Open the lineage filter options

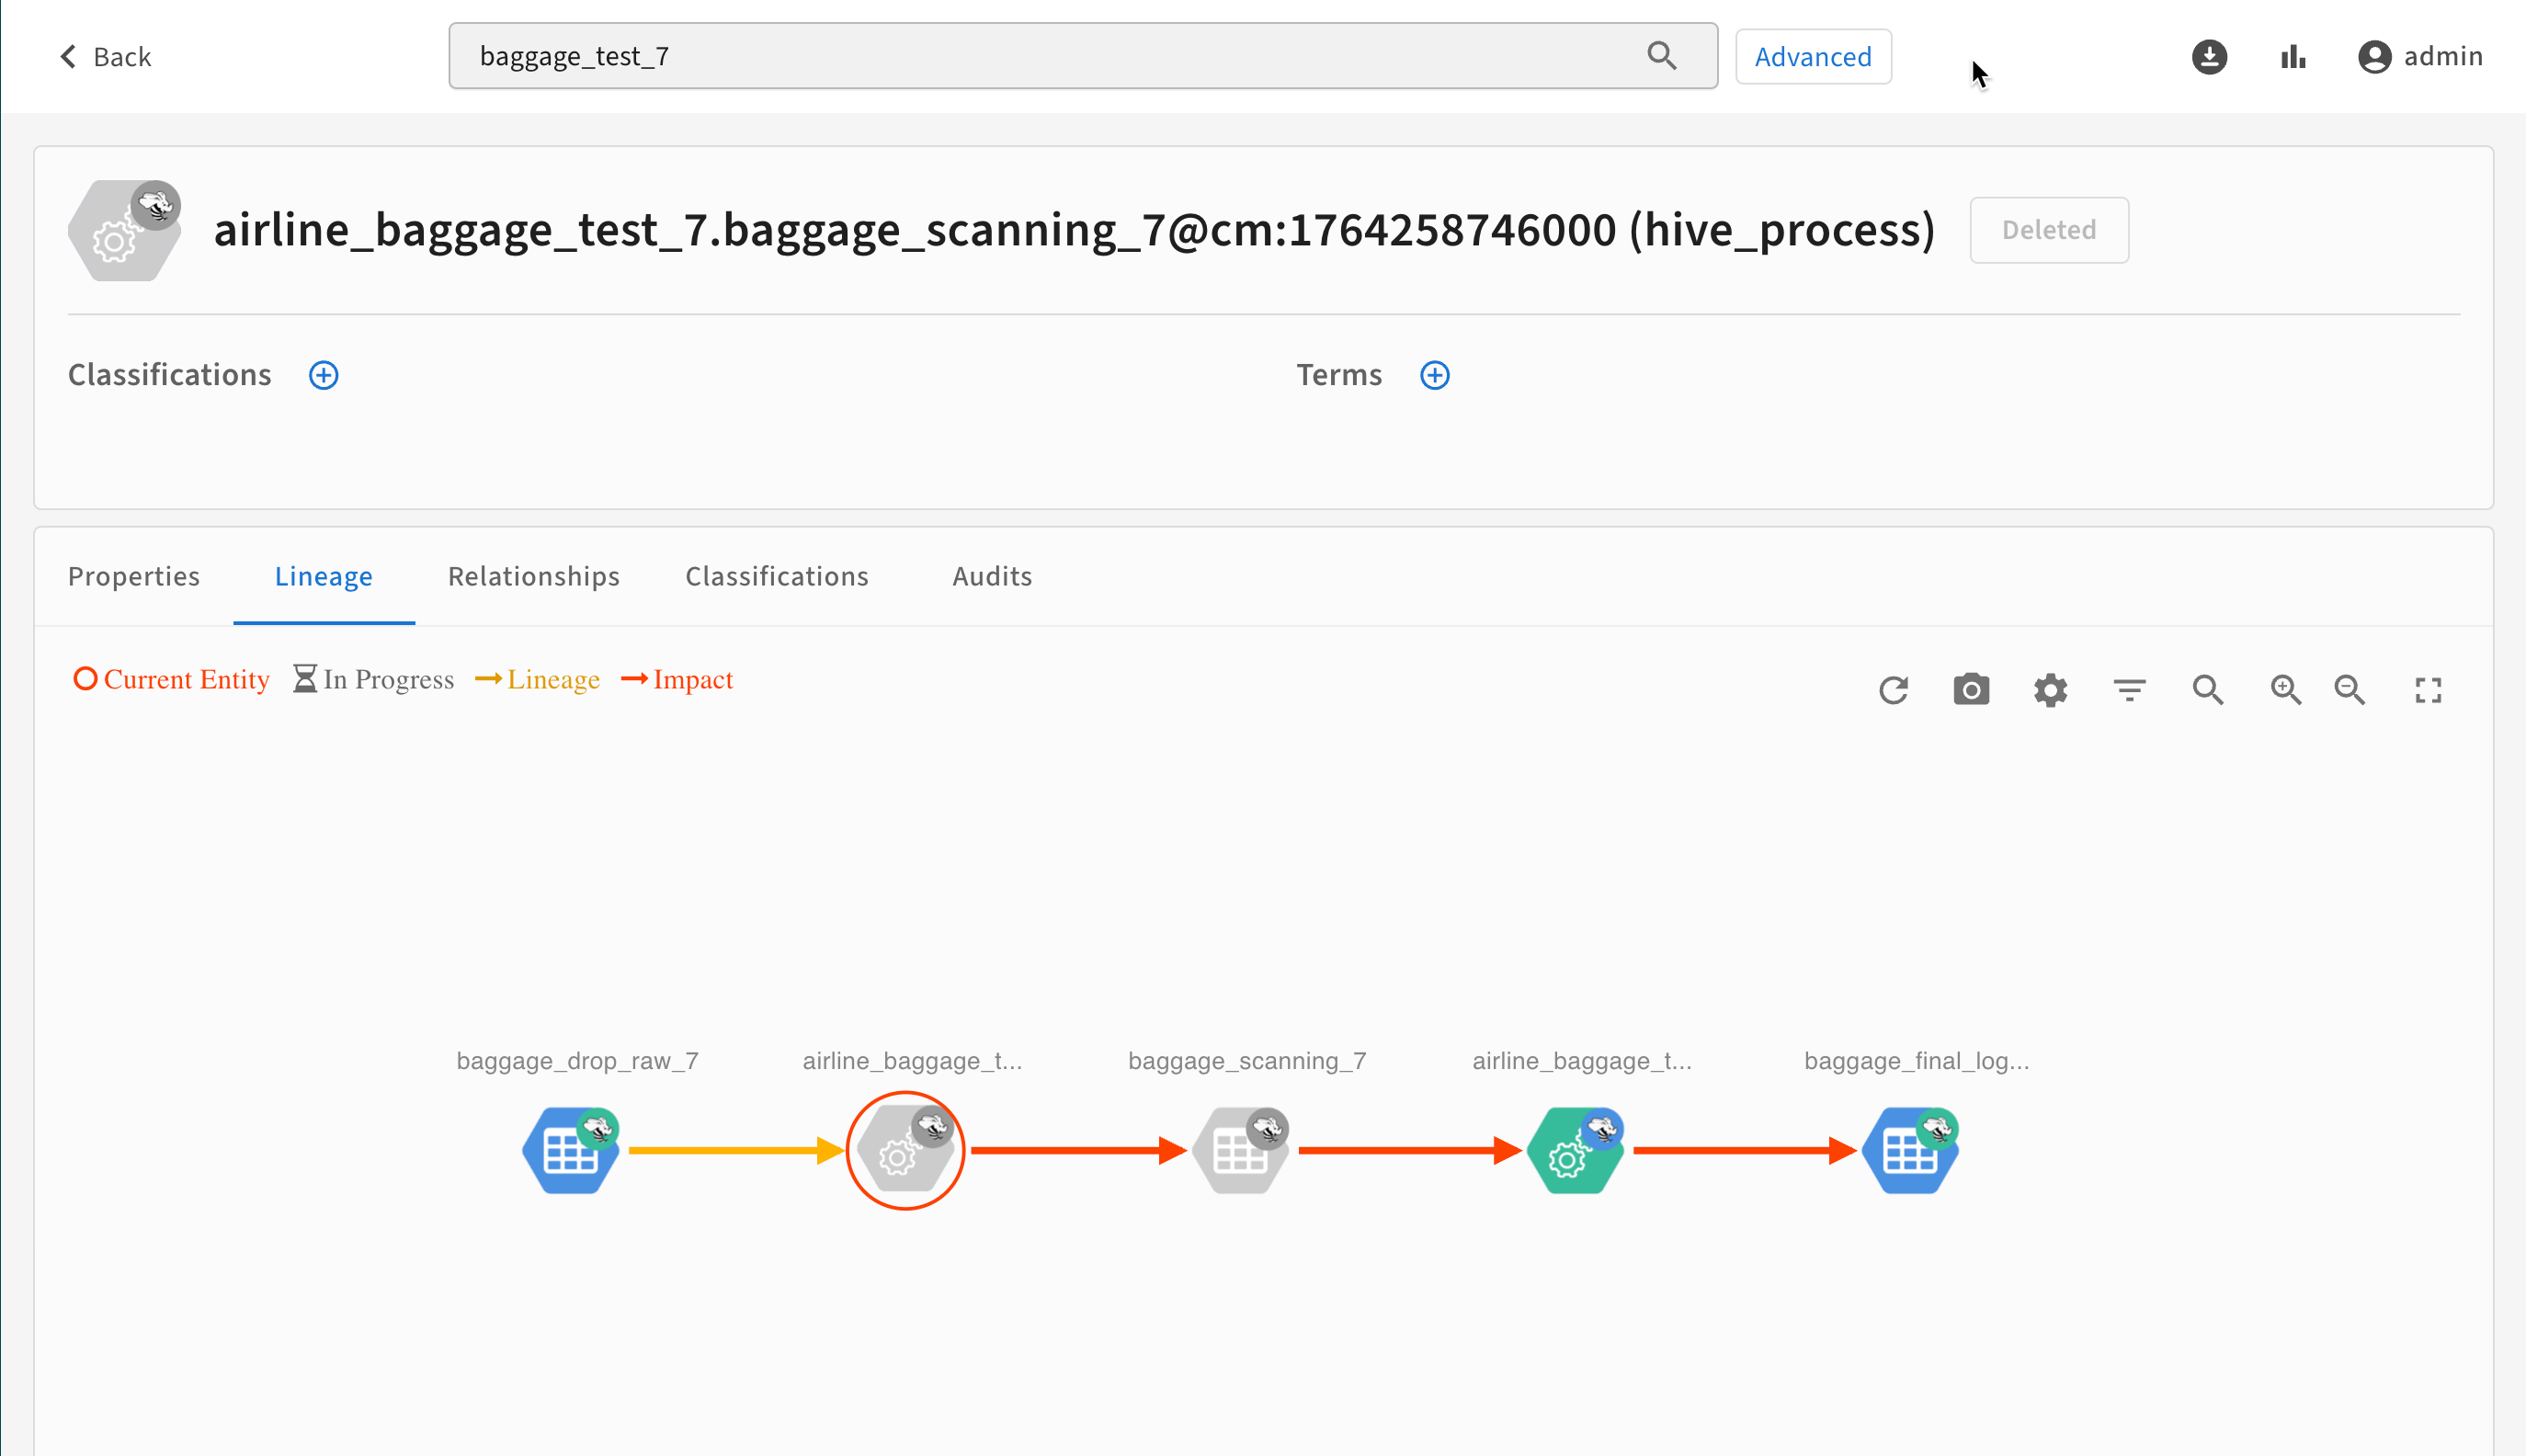pyautogui.click(x=2129, y=690)
